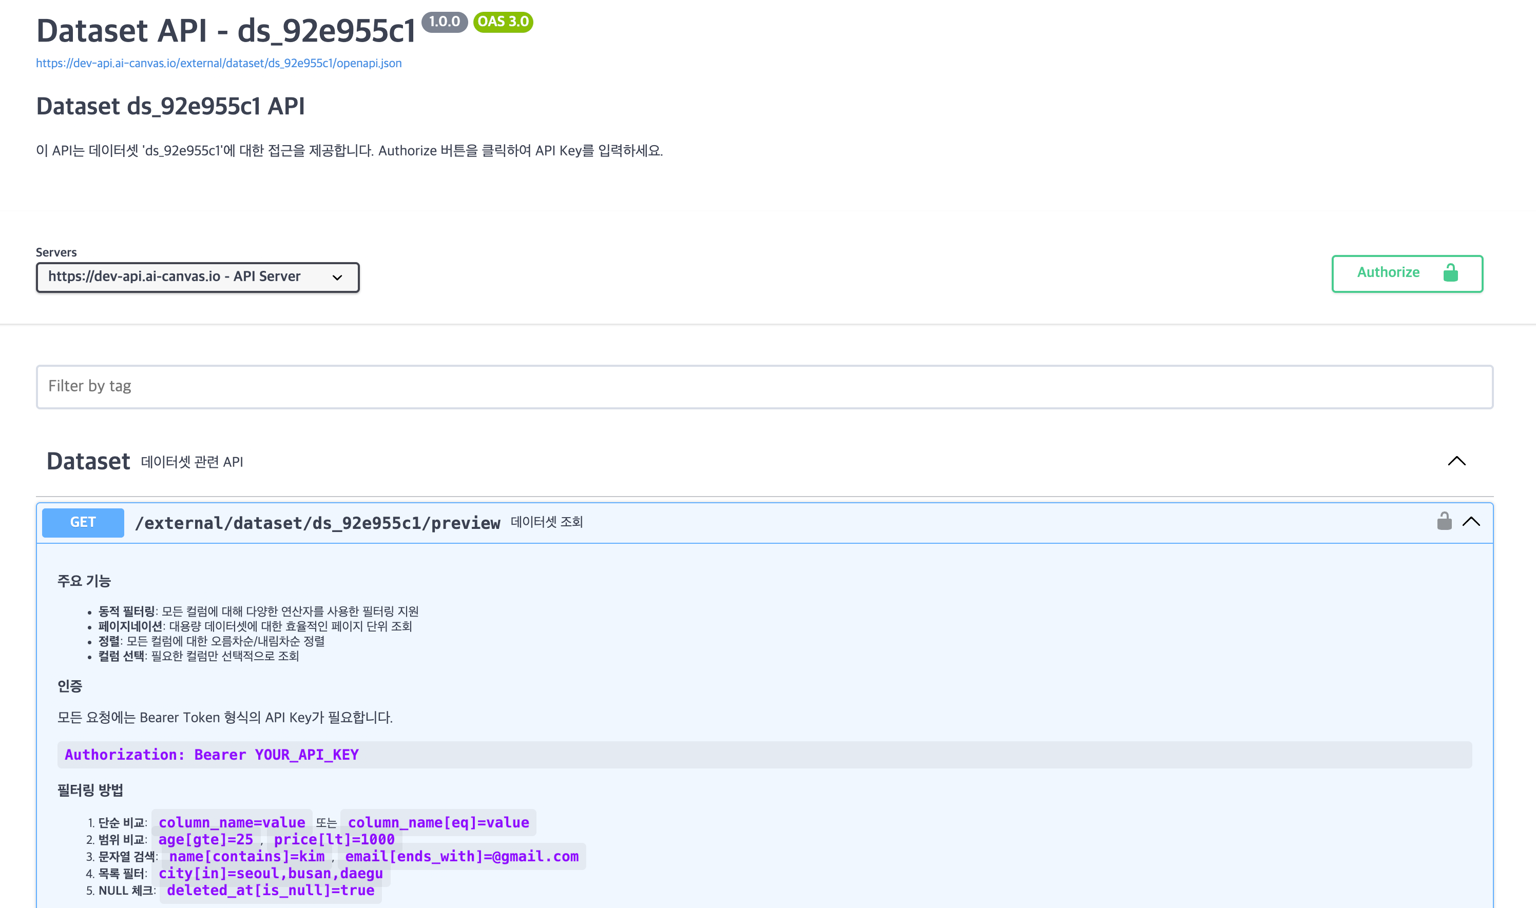Click the green OAS 3.0 badge
Viewport: 1536px width, 908px height.
[503, 22]
